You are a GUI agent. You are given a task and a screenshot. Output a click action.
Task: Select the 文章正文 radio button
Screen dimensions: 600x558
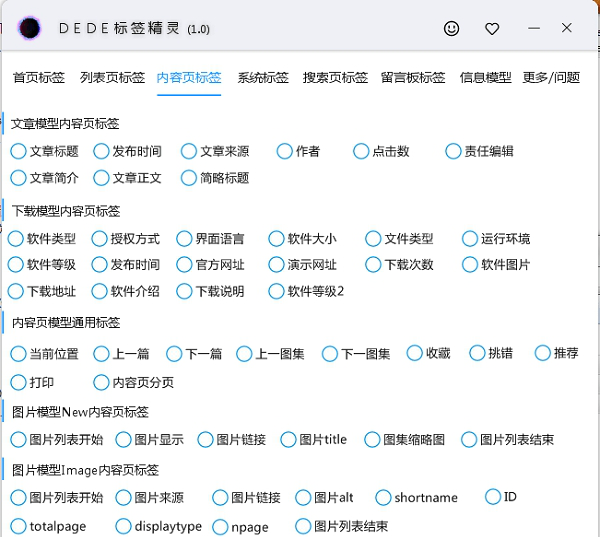click(101, 178)
